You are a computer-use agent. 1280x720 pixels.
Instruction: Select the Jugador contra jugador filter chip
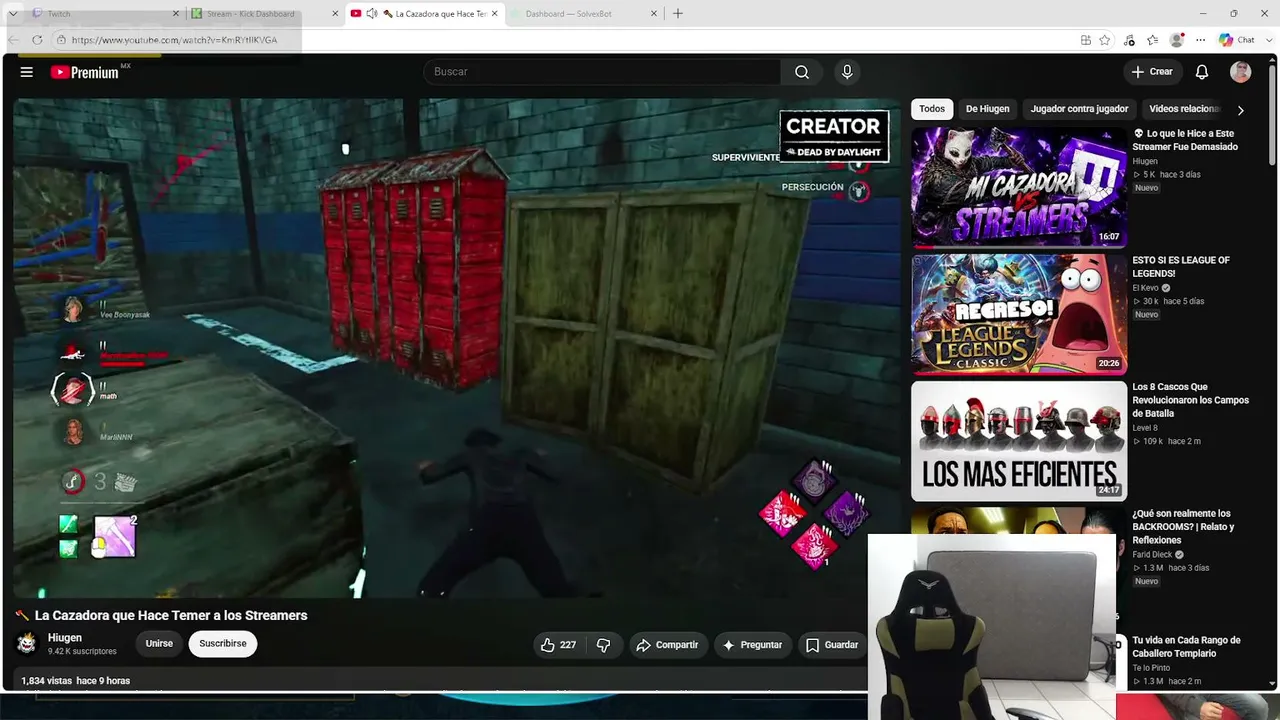1079,109
